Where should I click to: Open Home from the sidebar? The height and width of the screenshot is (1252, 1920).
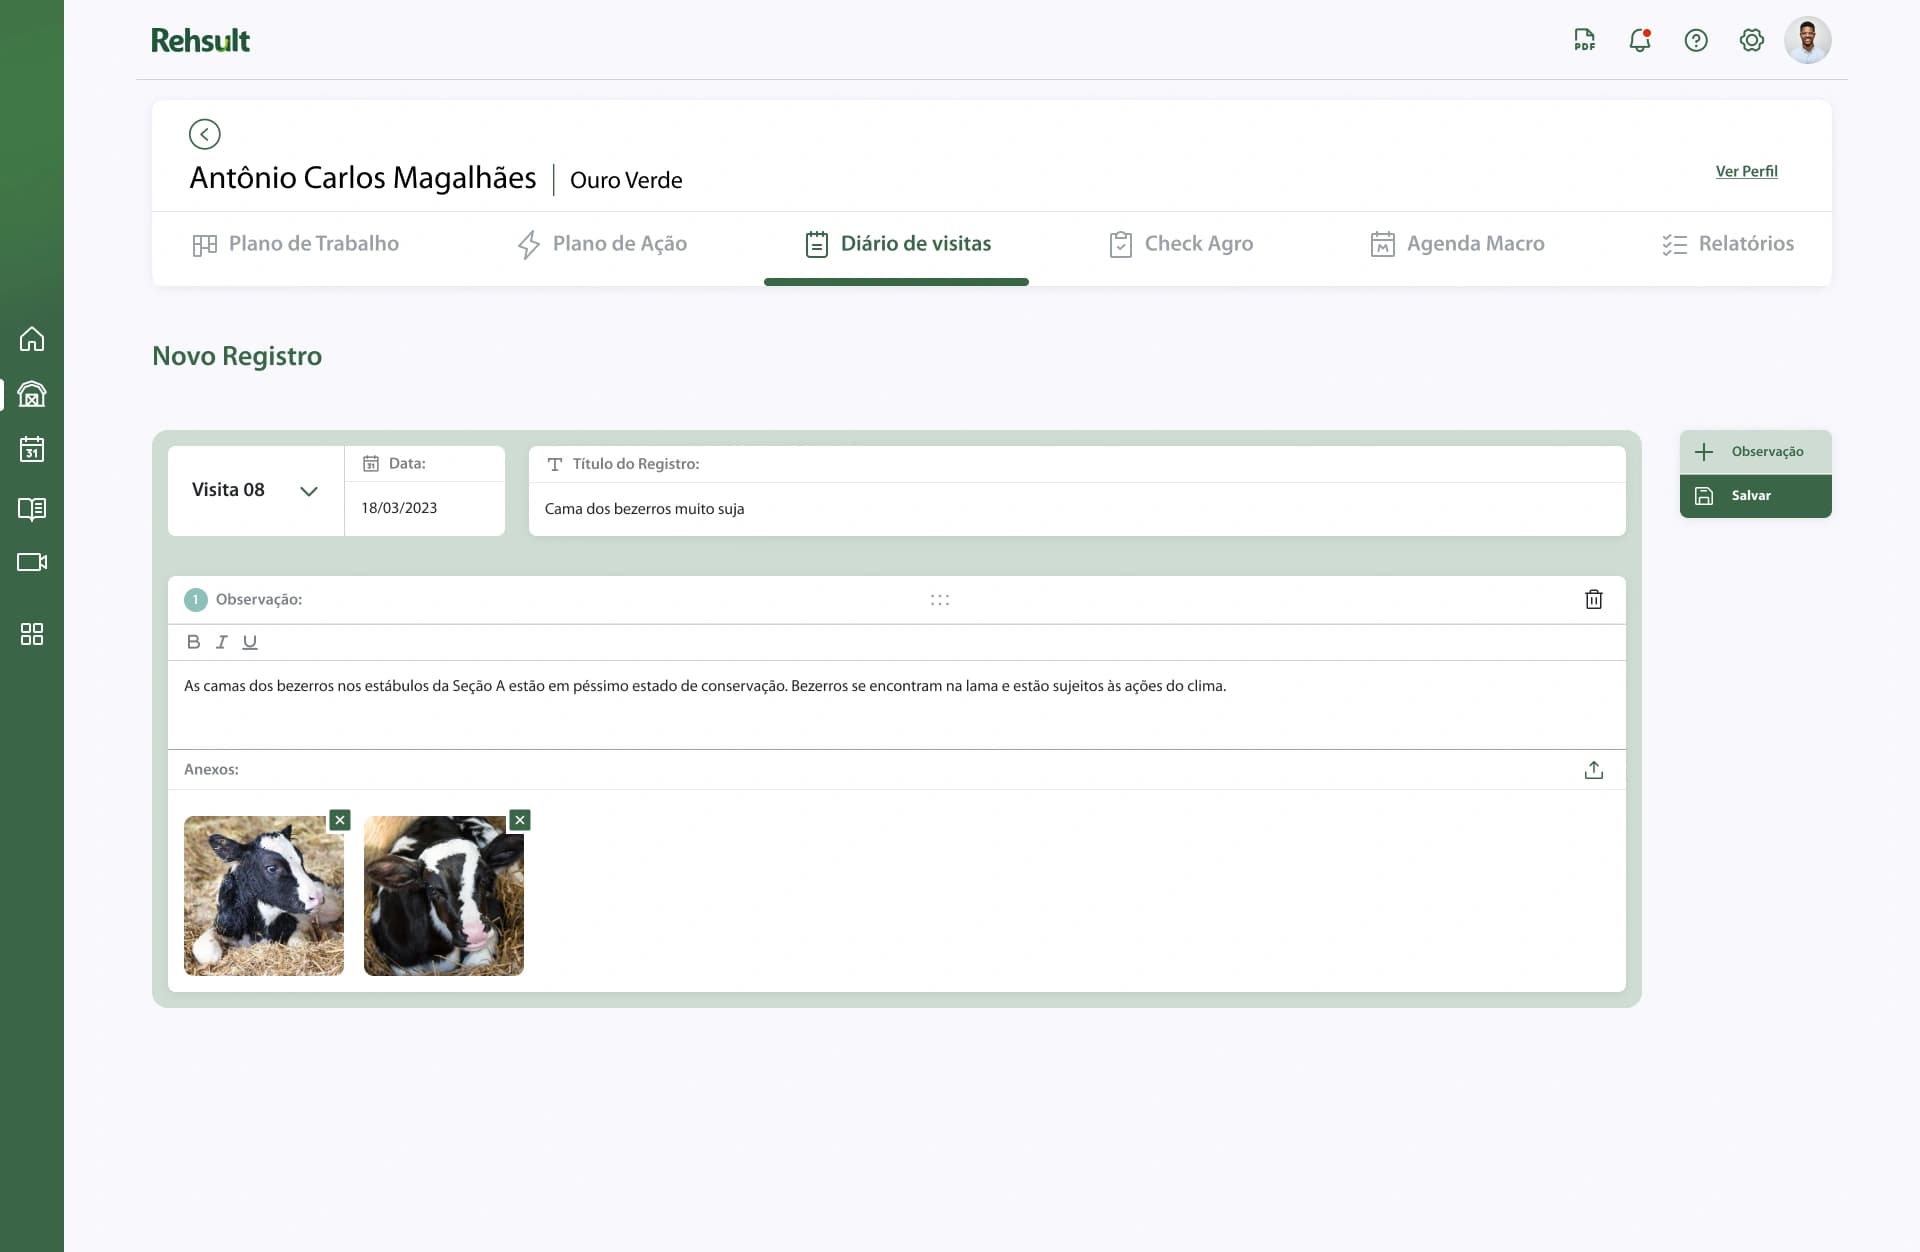click(x=32, y=339)
